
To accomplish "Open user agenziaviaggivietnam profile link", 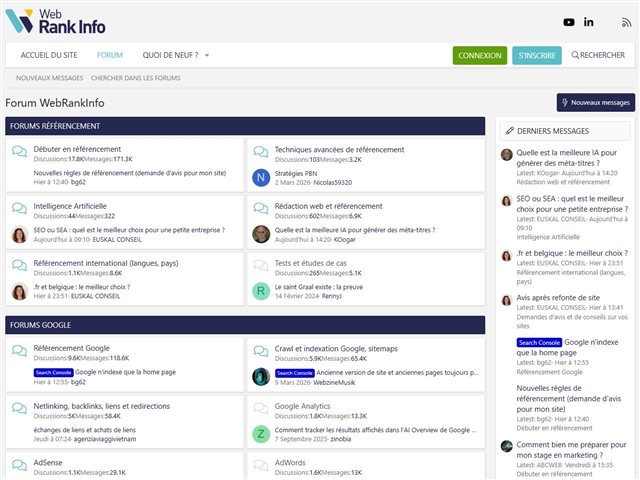I will (105, 439).
